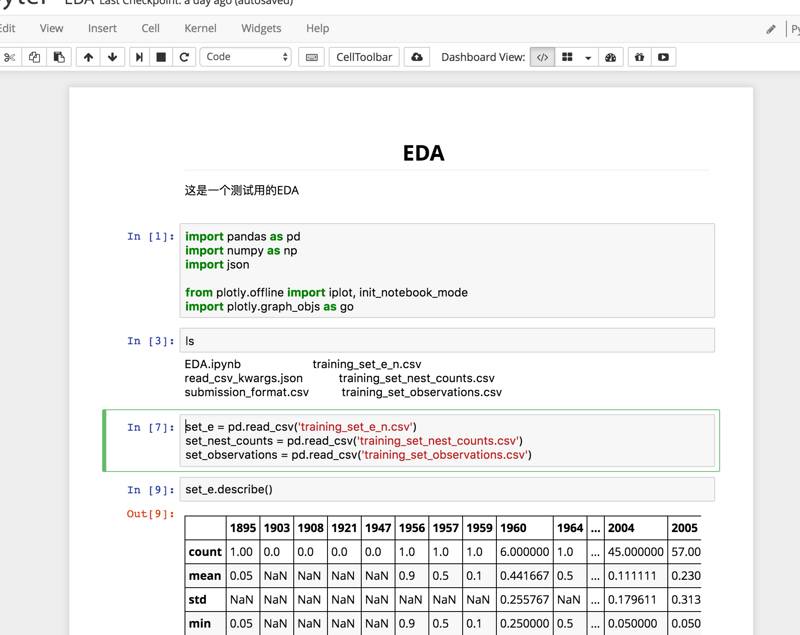This screenshot has height=635, width=800.
Task: Open the View menu
Action: pos(52,28)
